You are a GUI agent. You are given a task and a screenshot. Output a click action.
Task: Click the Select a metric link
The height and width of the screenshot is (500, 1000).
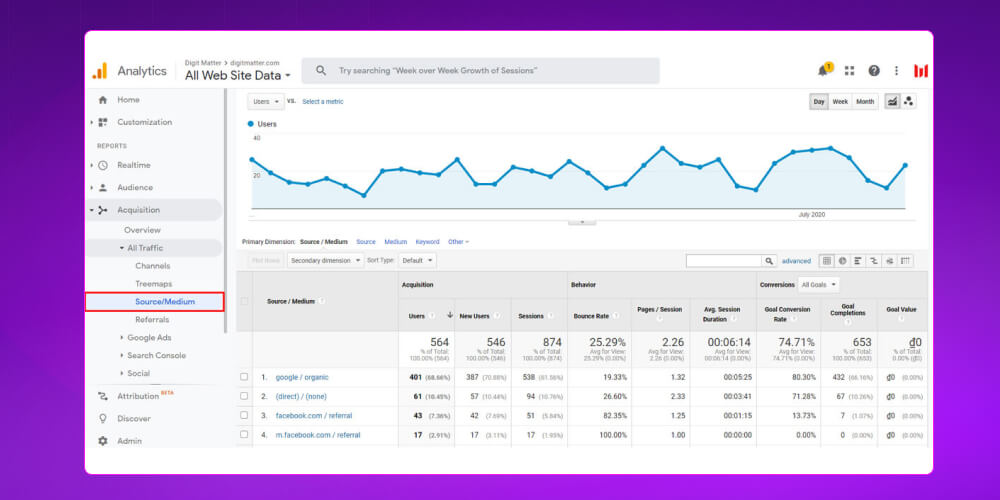point(323,101)
